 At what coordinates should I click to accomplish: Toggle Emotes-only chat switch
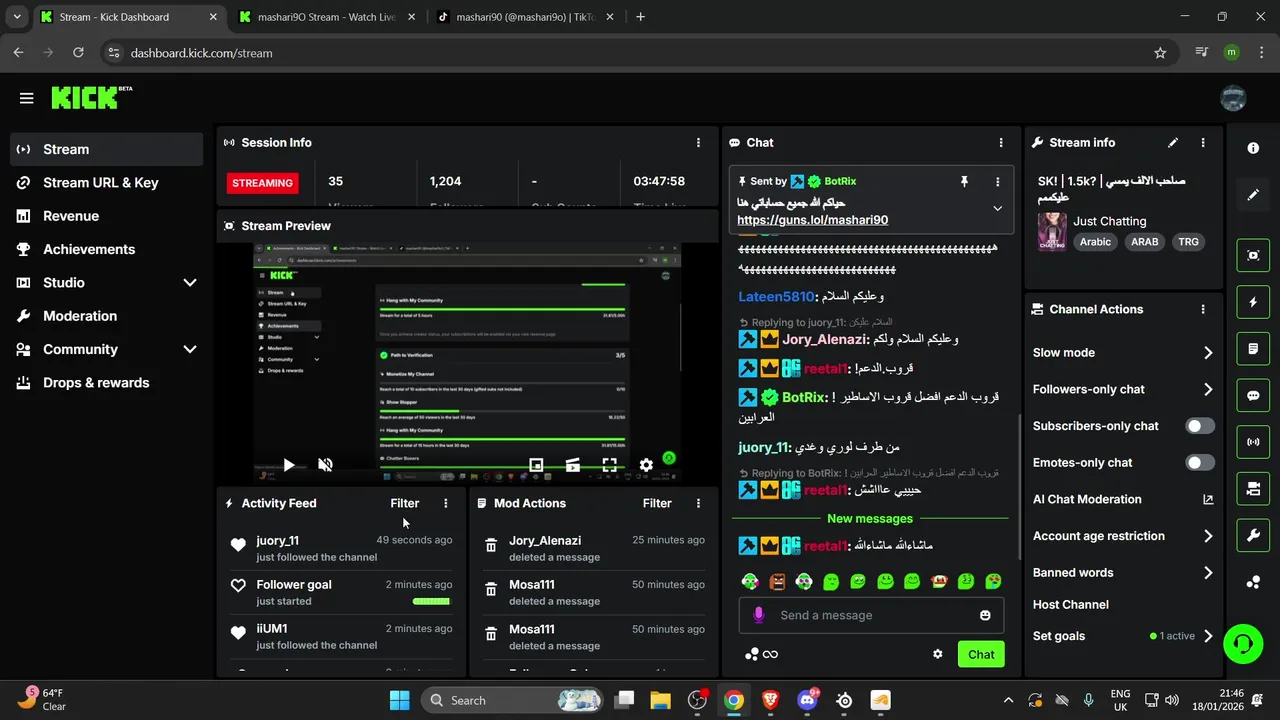click(1200, 463)
